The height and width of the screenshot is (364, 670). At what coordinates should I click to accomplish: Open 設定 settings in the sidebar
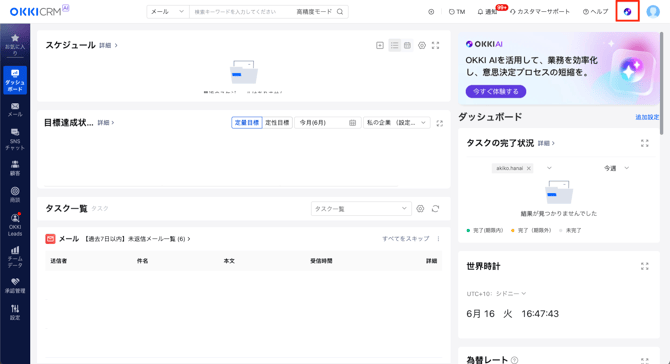click(x=15, y=312)
